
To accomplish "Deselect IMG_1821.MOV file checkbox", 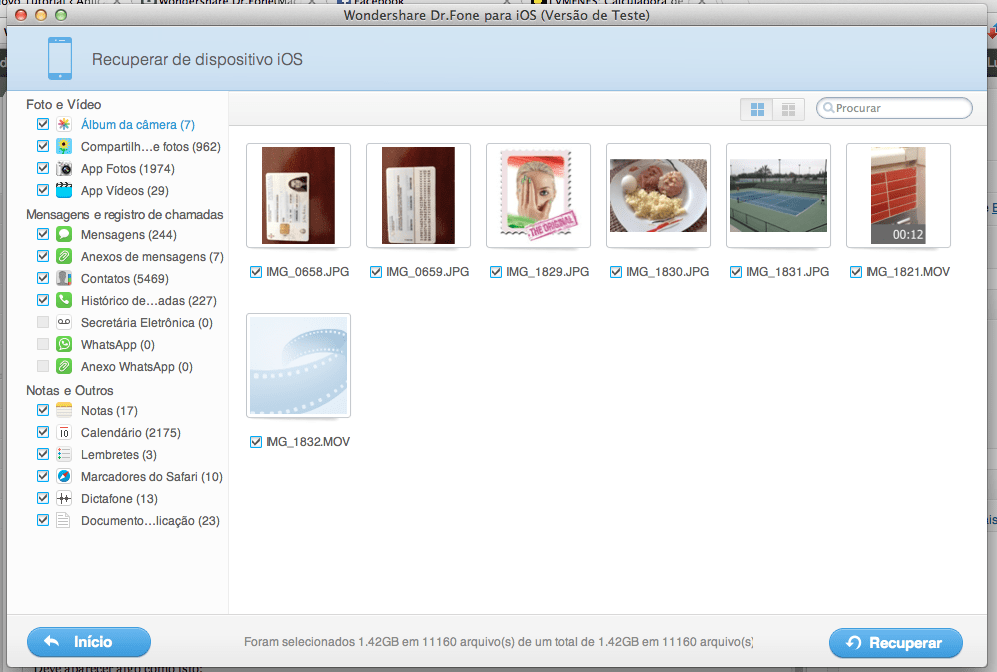I will coord(856,272).
